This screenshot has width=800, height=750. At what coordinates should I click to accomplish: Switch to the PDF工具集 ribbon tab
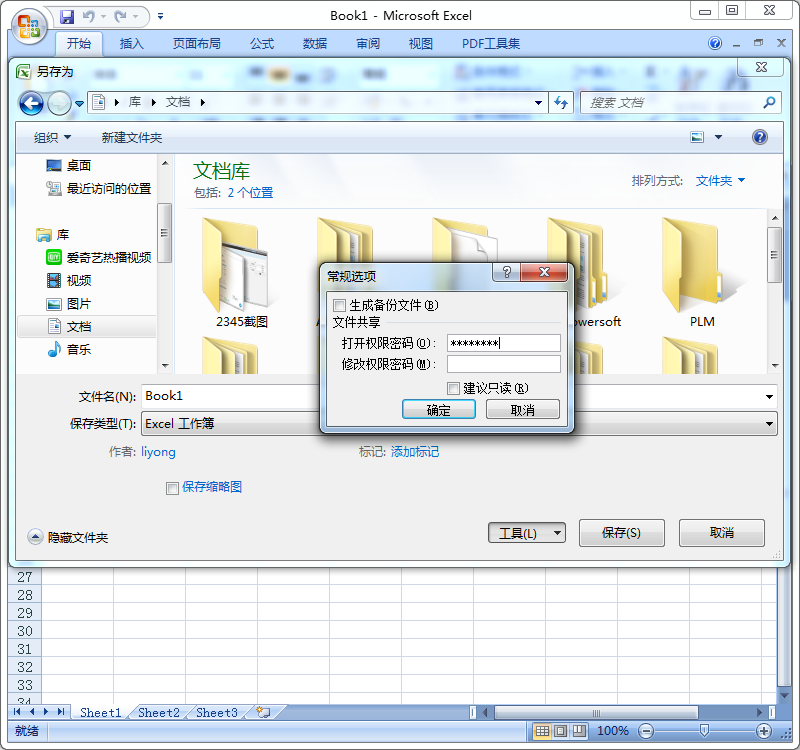491,44
